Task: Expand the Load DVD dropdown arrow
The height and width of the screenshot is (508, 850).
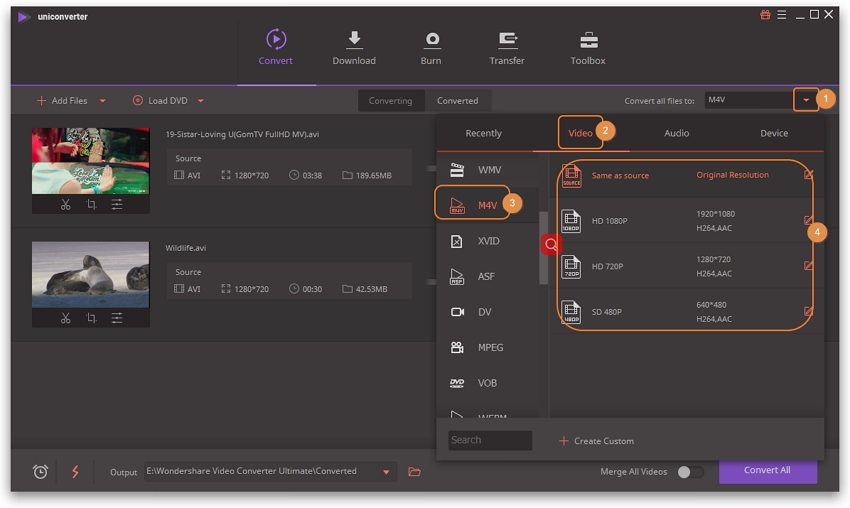Action: coord(201,101)
